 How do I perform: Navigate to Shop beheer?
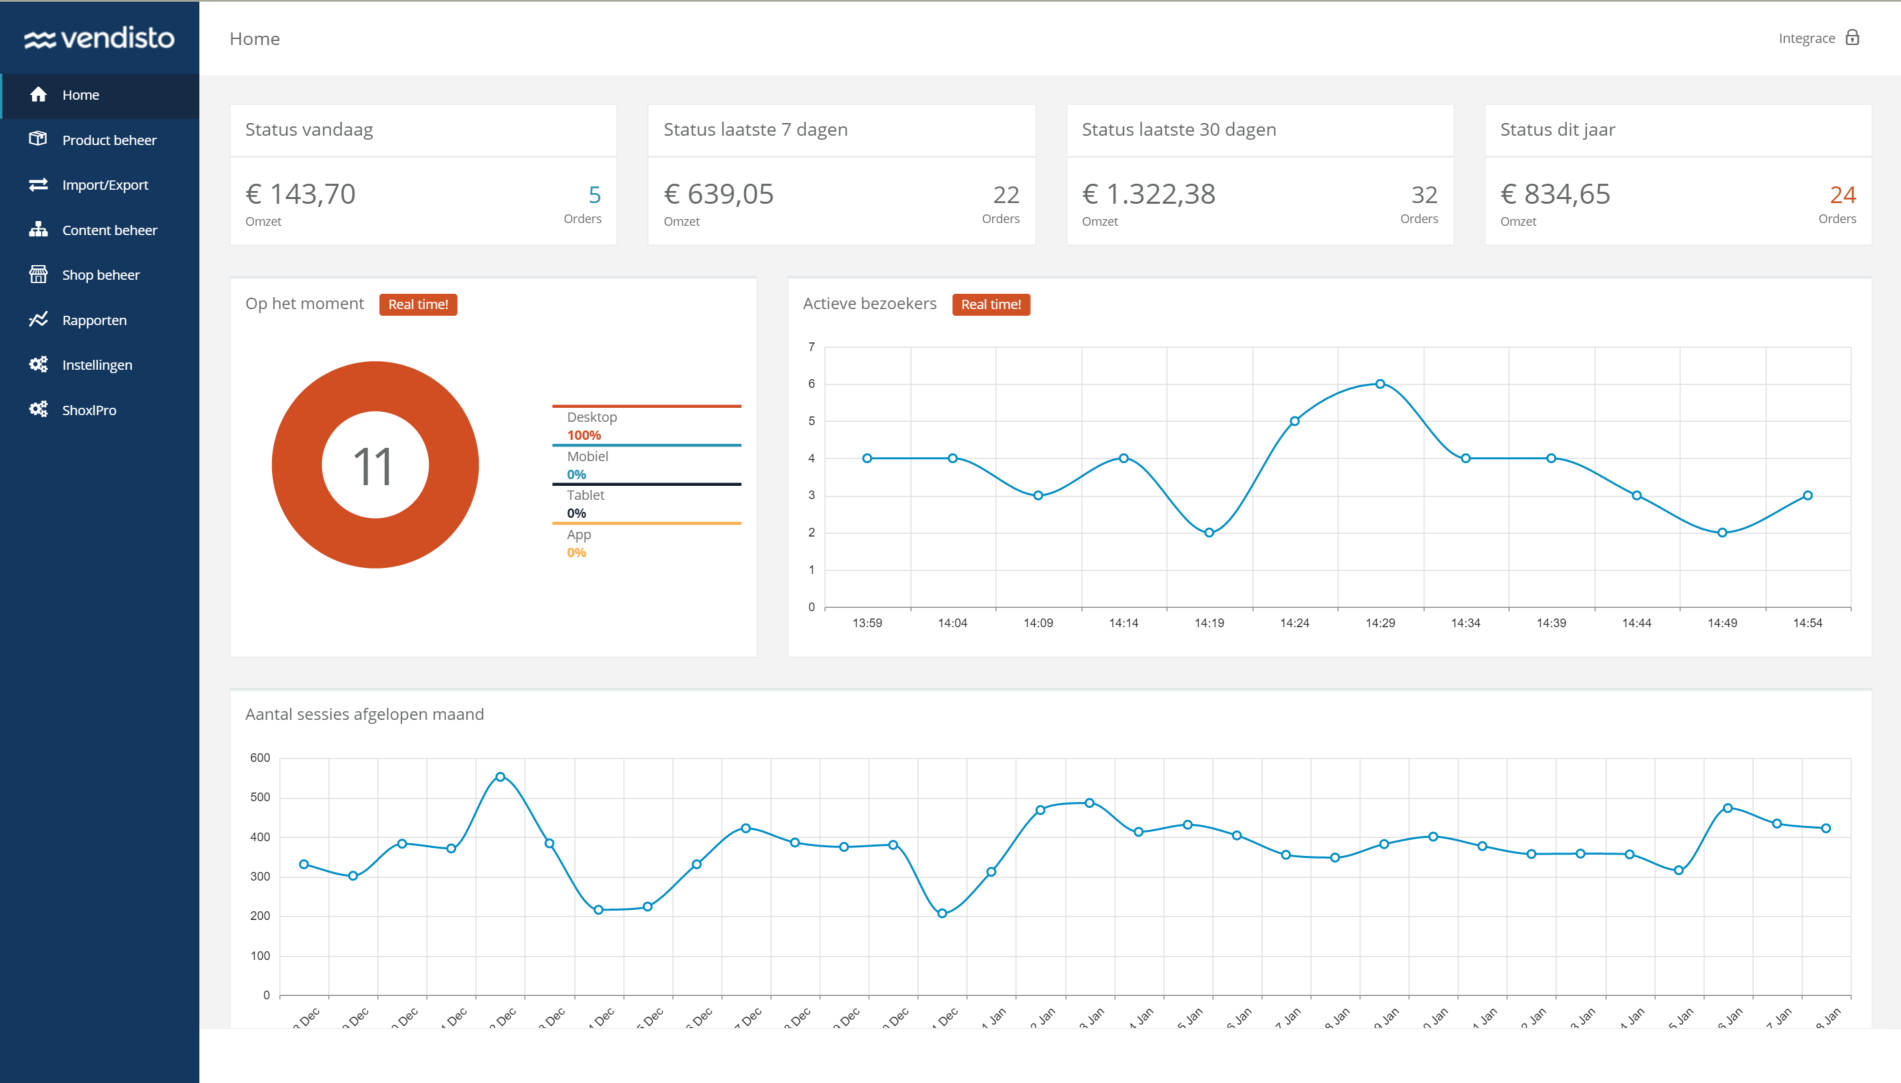[x=100, y=275]
